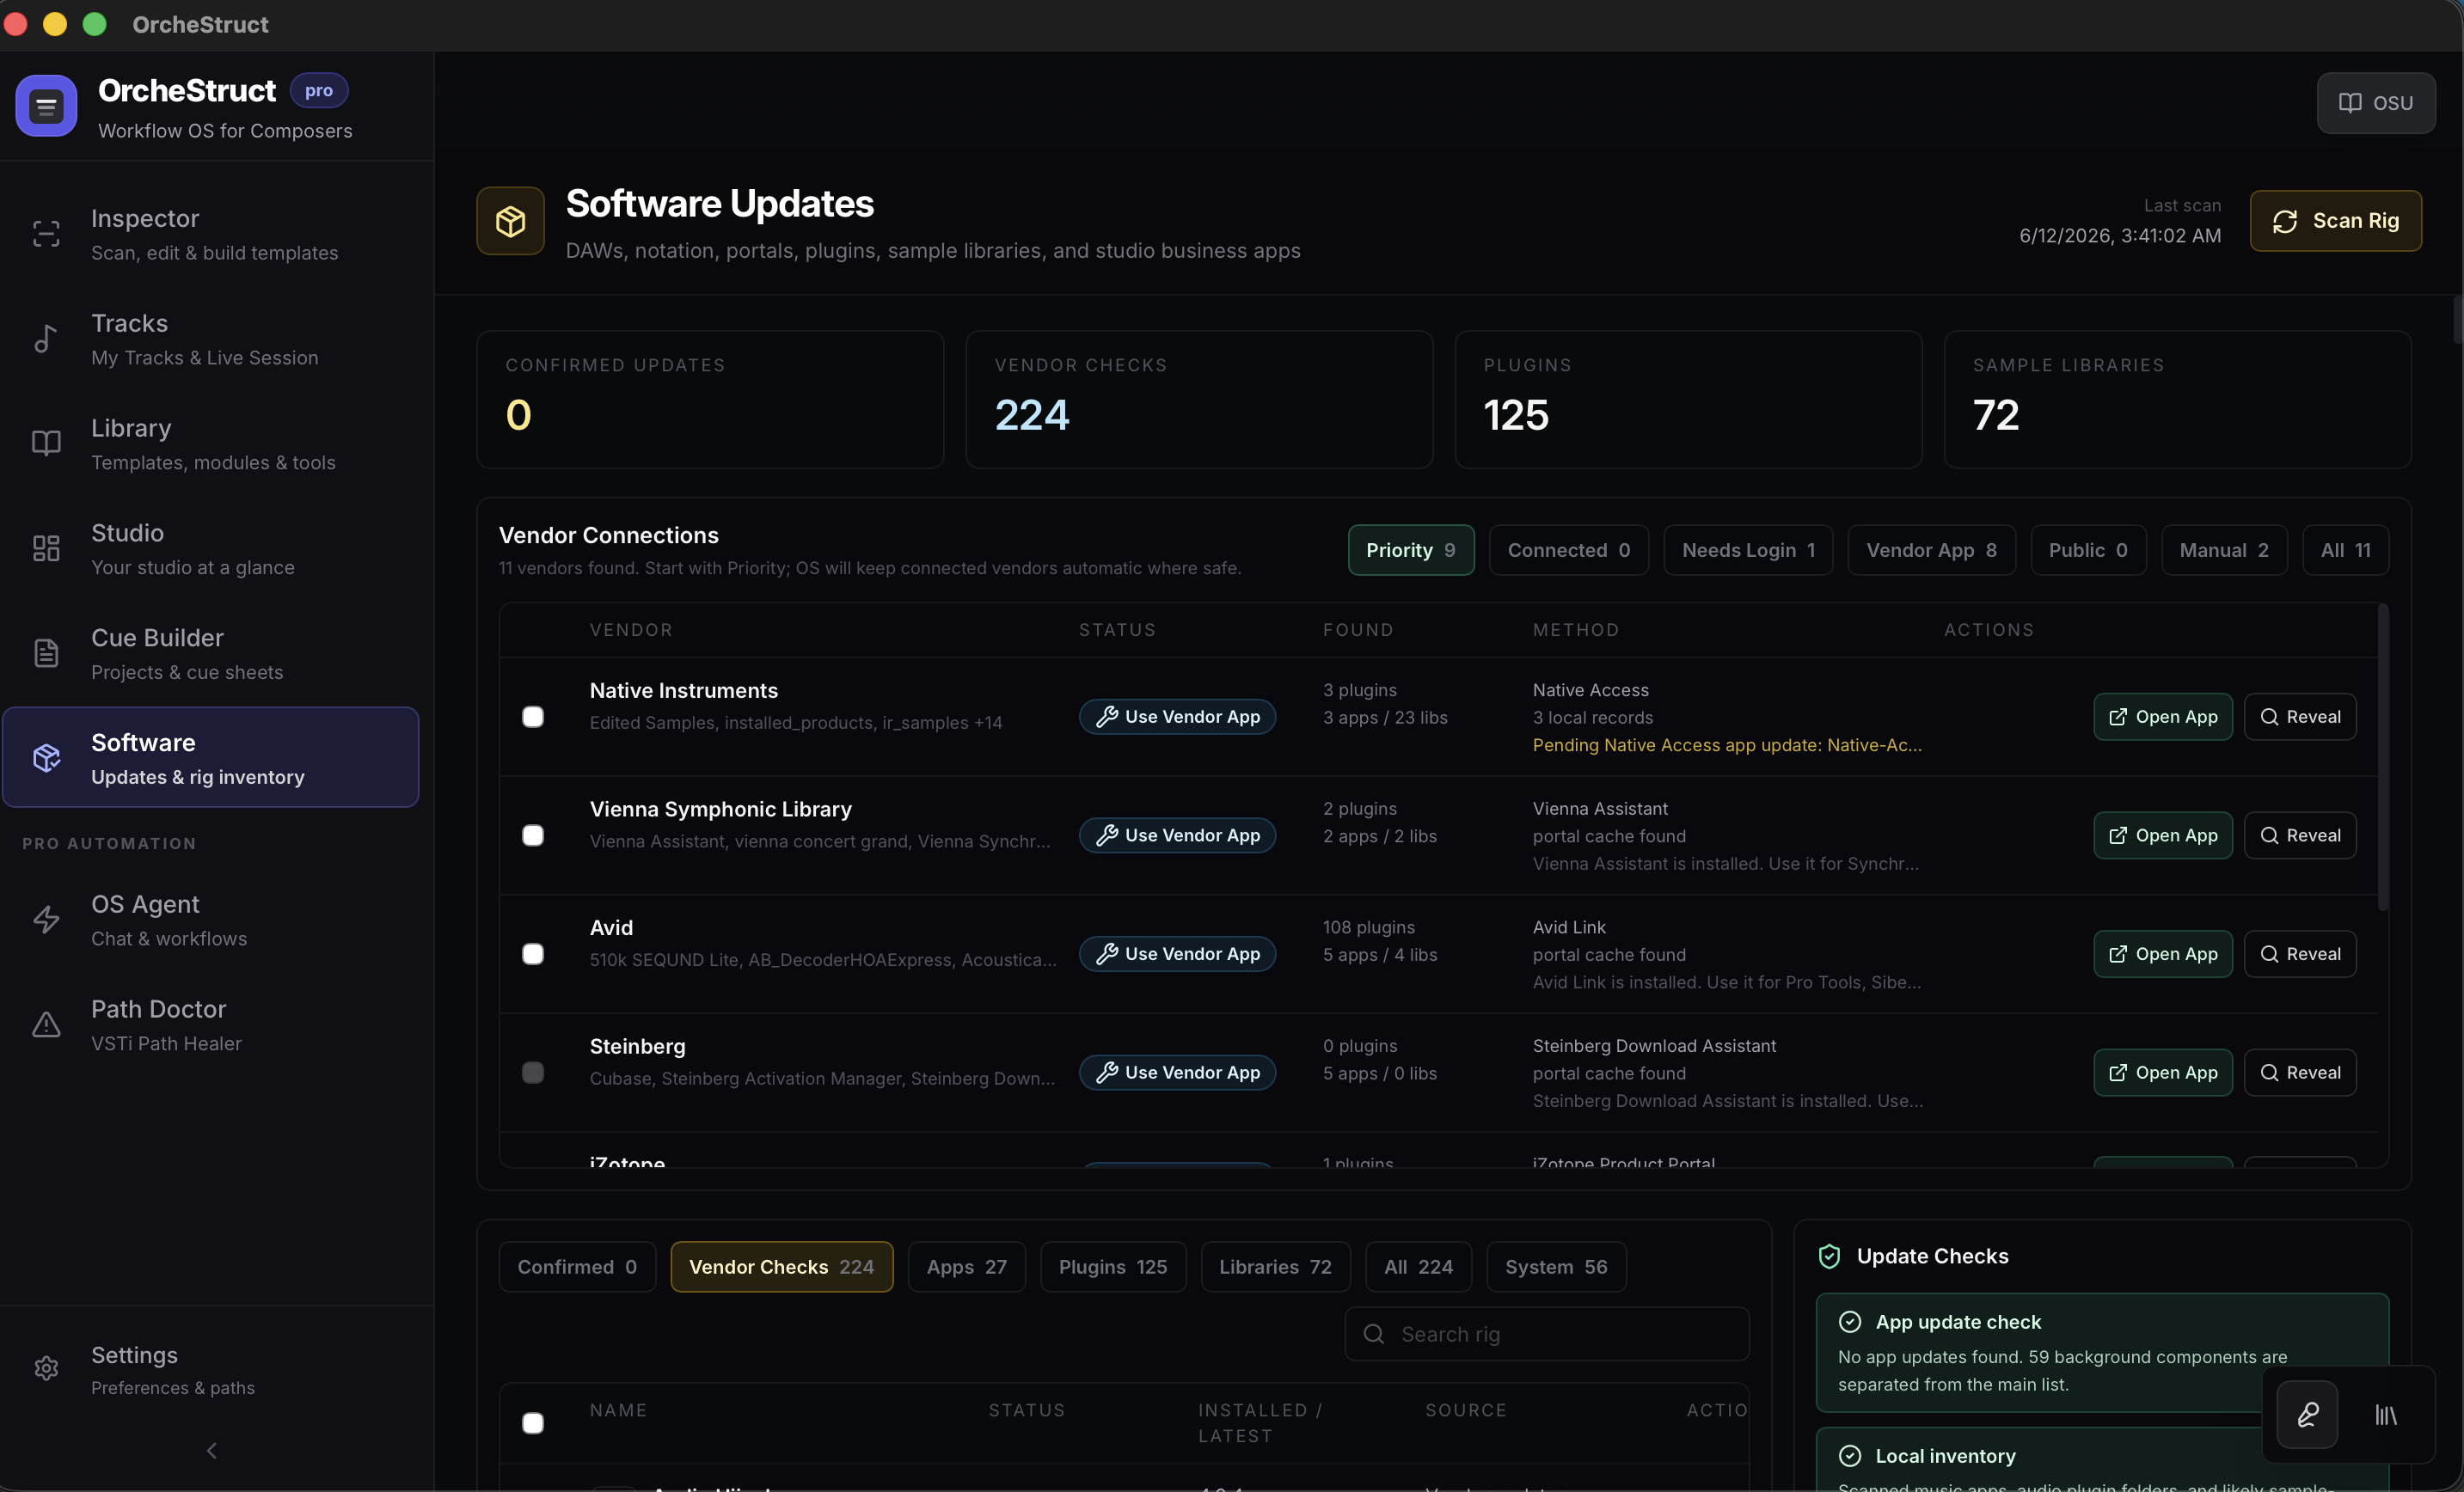Collapse the sidebar with the chevron
This screenshot has height=1492, width=2464.
pos(211,1450)
